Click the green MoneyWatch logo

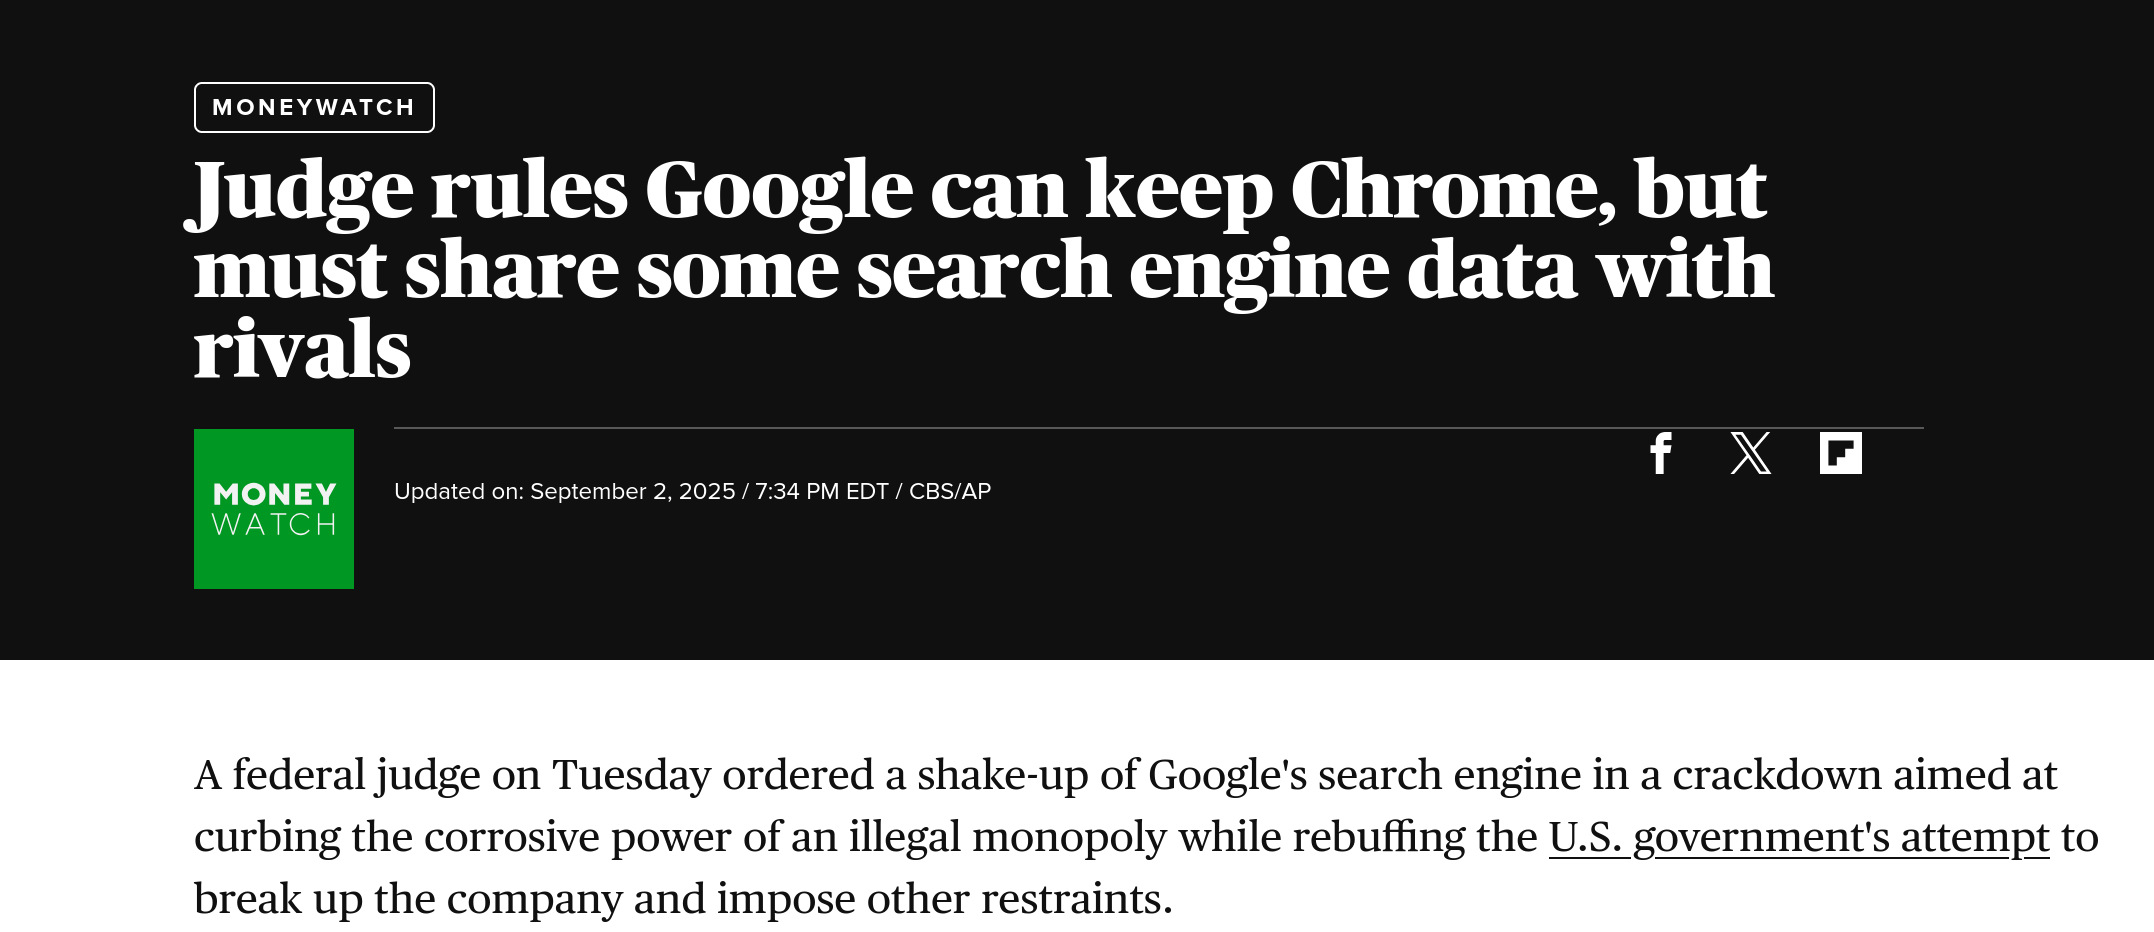click(x=274, y=509)
